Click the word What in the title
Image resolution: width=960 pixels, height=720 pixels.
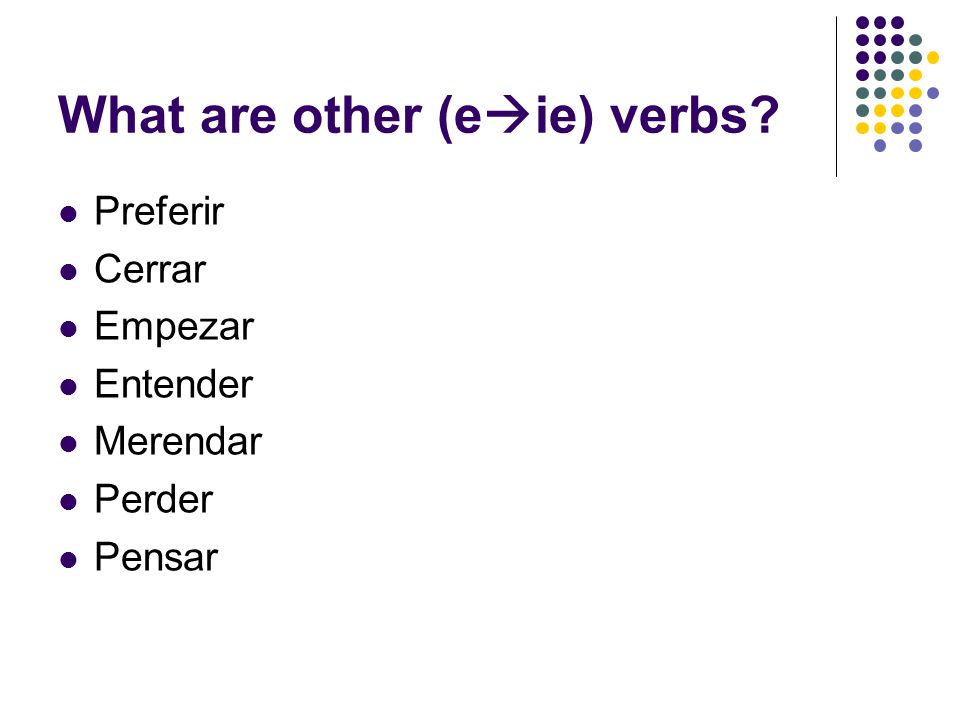coord(121,114)
